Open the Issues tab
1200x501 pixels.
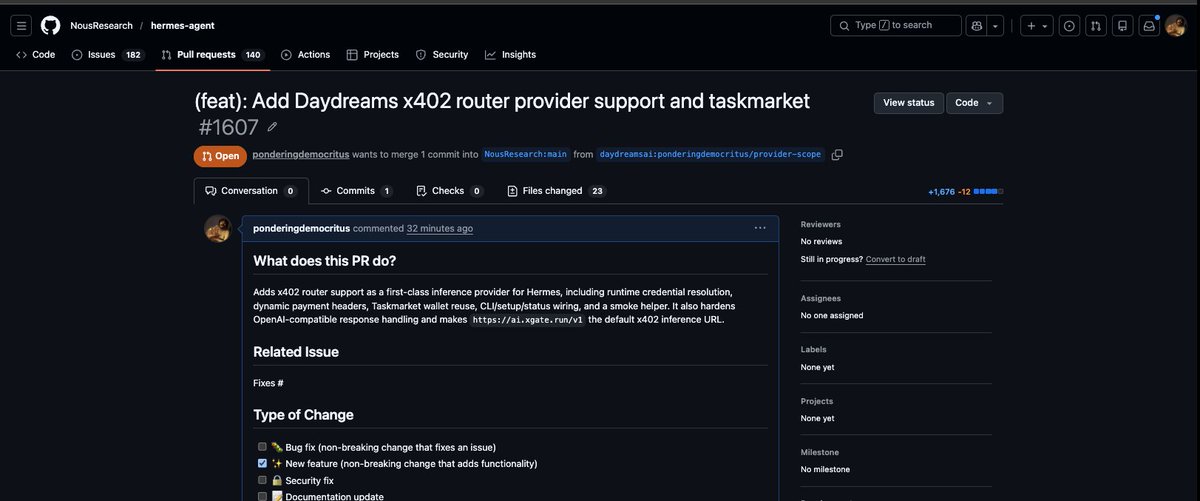point(107,55)
